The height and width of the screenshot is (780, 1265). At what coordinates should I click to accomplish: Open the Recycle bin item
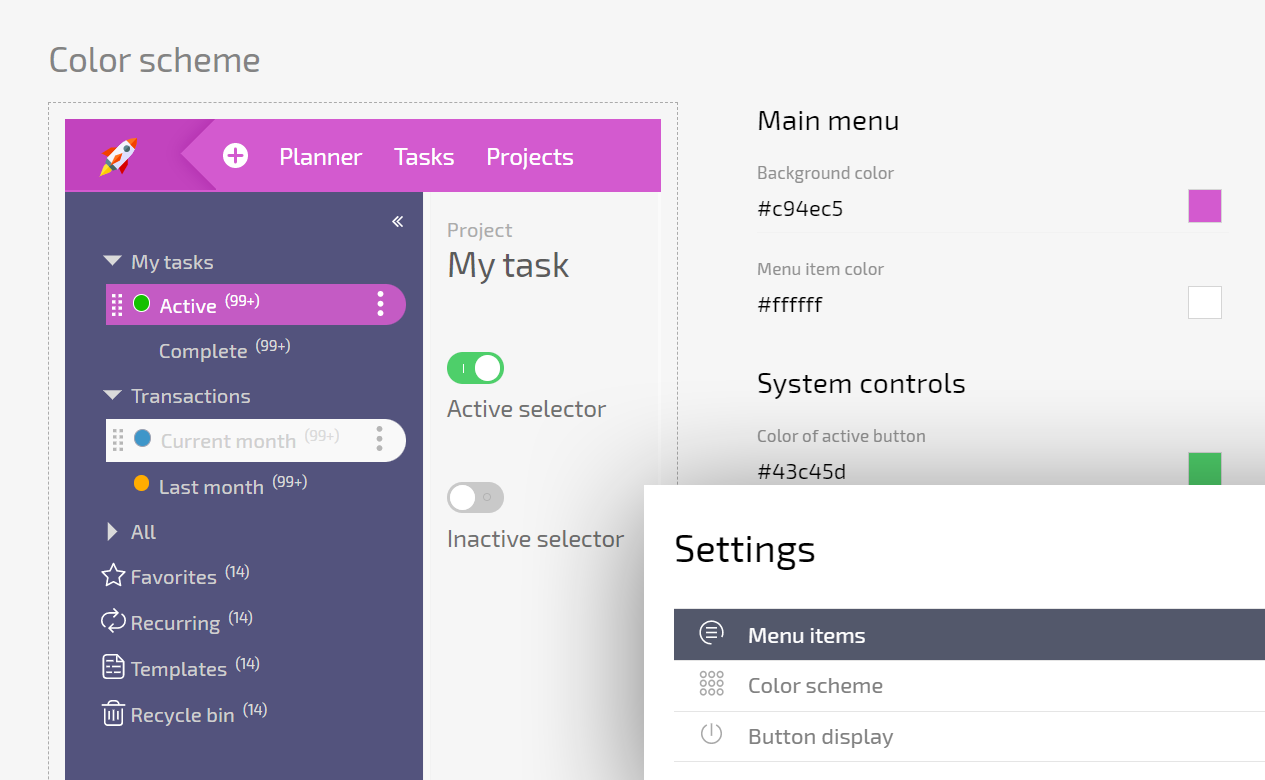coord(182,715)
